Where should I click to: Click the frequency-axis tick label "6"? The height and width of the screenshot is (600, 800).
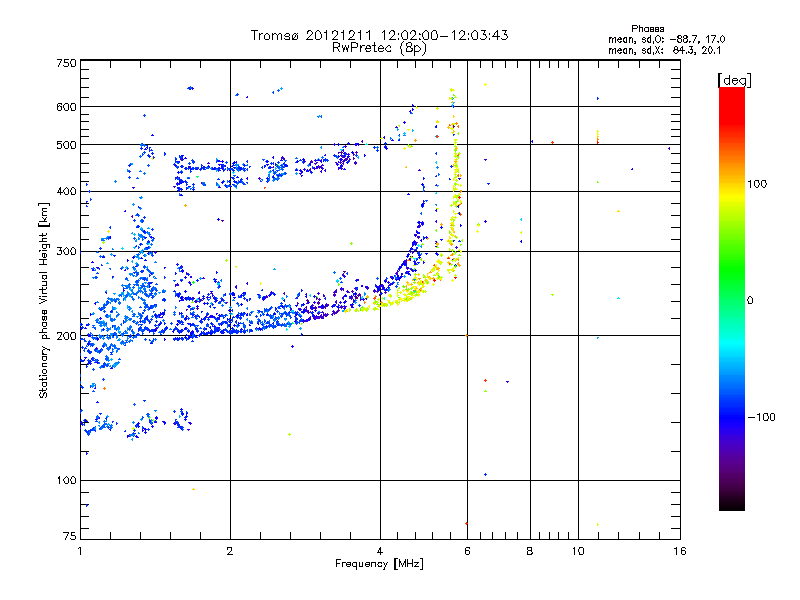pos(467,551)
